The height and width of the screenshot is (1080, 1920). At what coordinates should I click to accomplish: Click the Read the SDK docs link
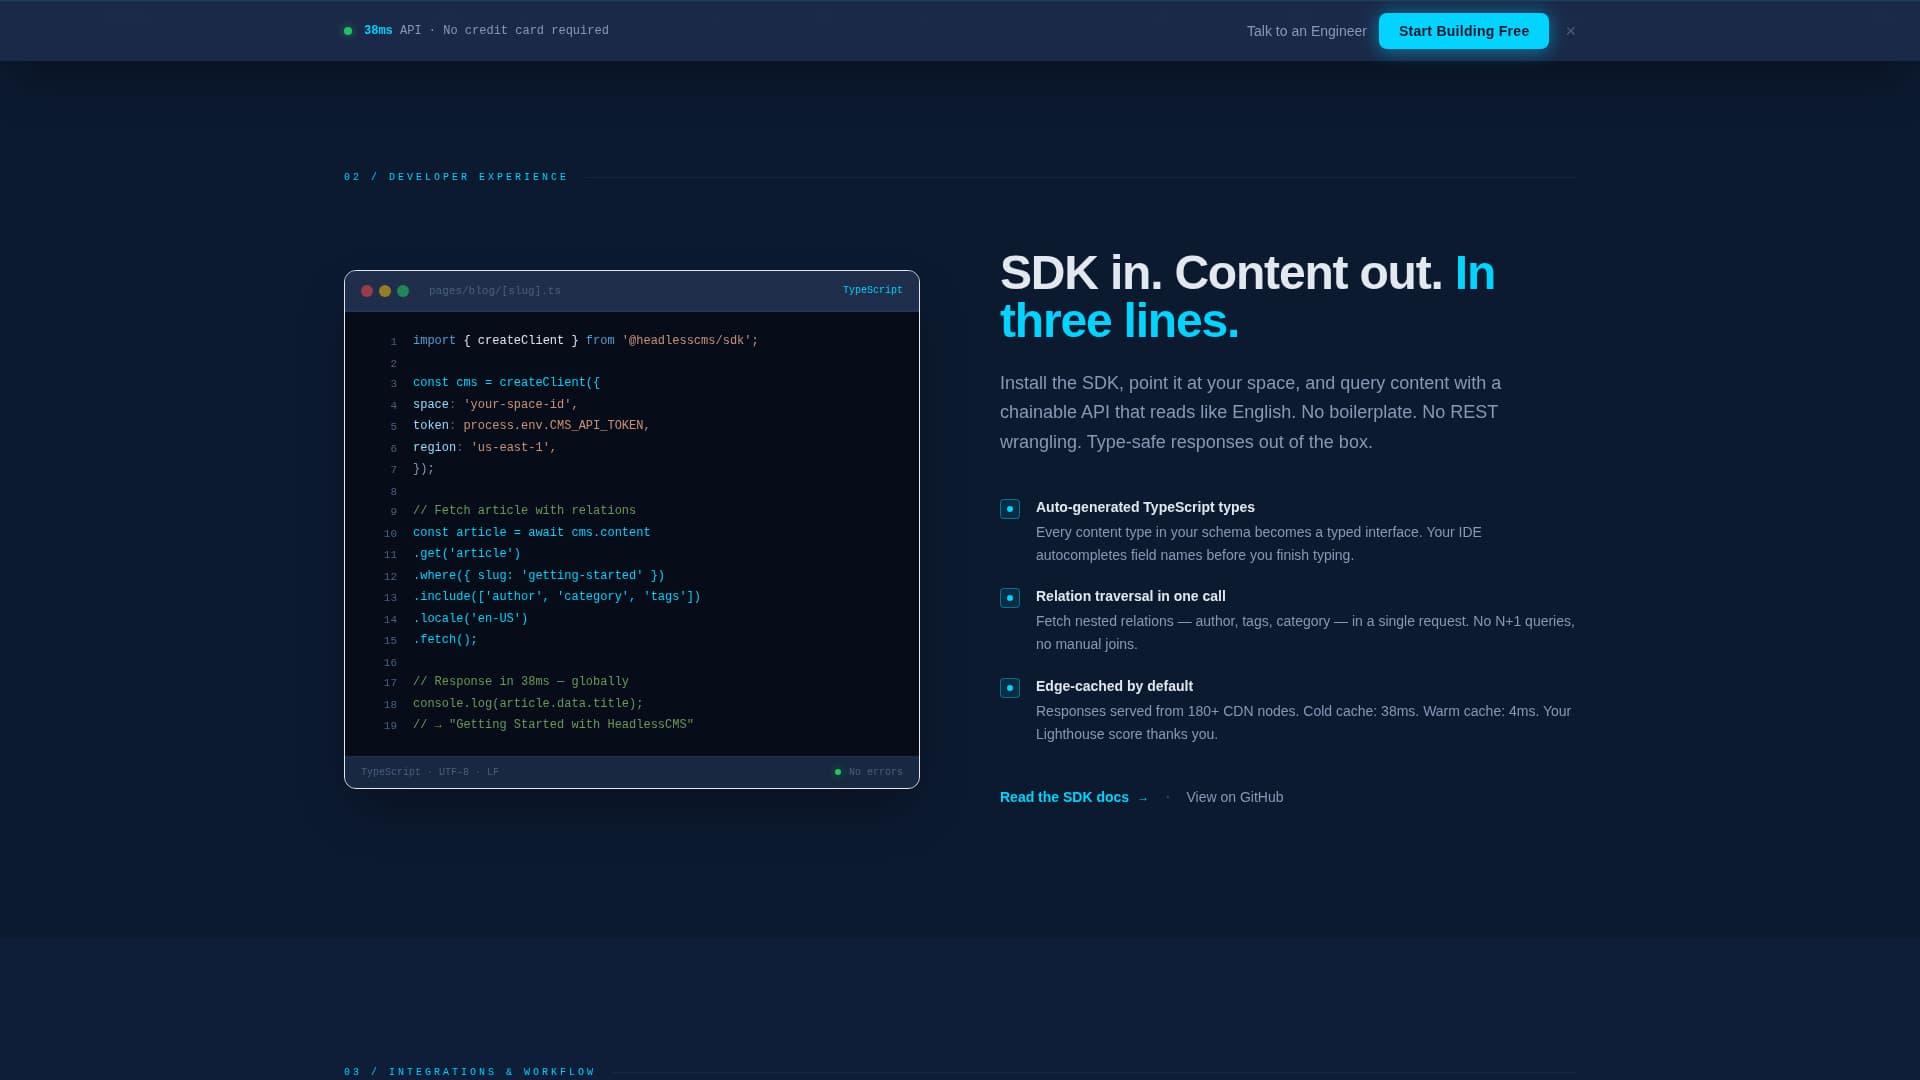point(1062,797)
